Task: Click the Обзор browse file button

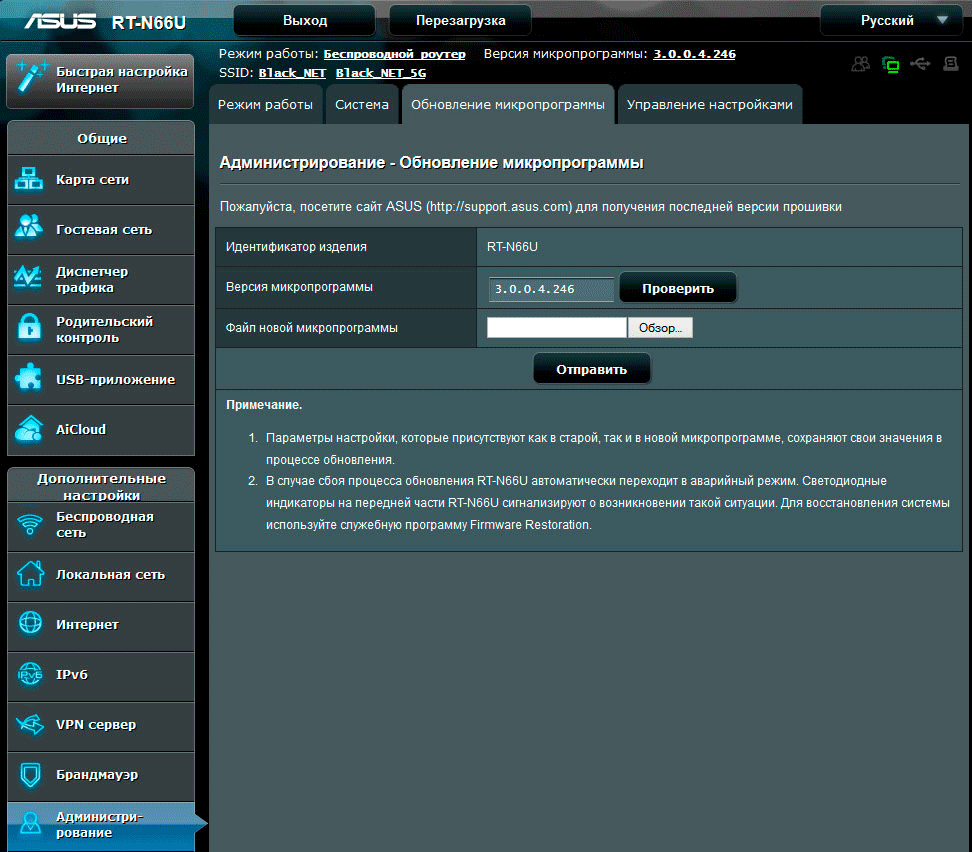Action: pyautogui.click(x=660, y=328)
